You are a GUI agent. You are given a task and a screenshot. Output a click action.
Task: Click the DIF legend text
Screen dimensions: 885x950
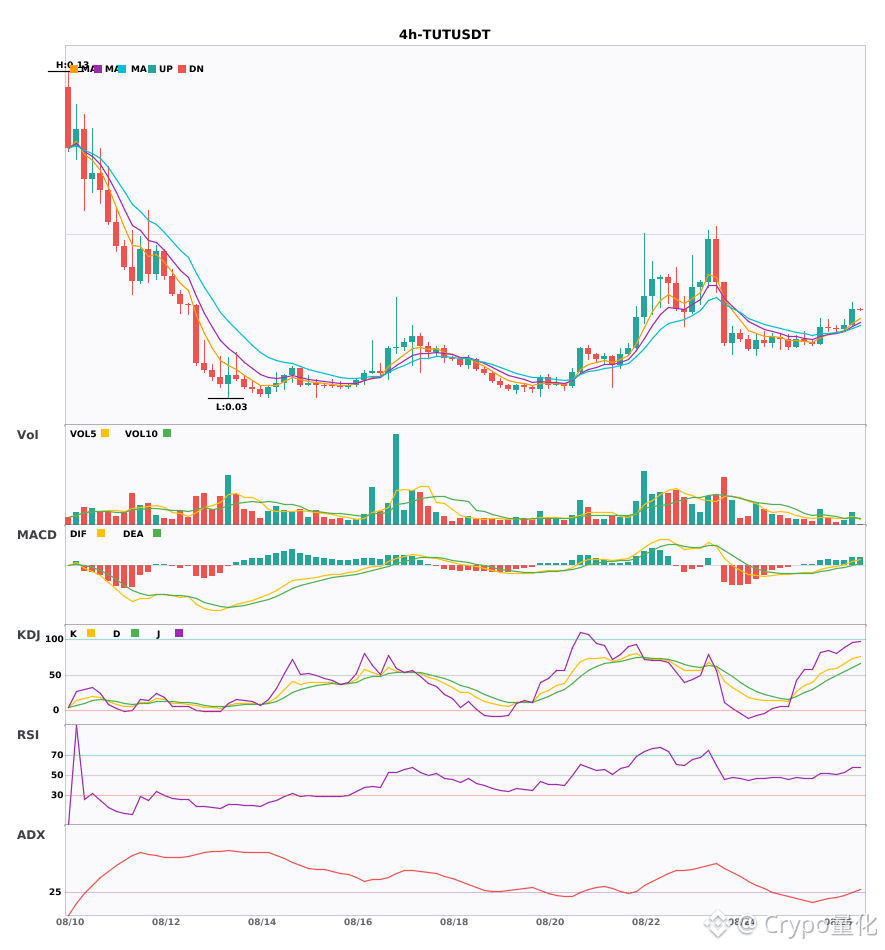[78, 534]
